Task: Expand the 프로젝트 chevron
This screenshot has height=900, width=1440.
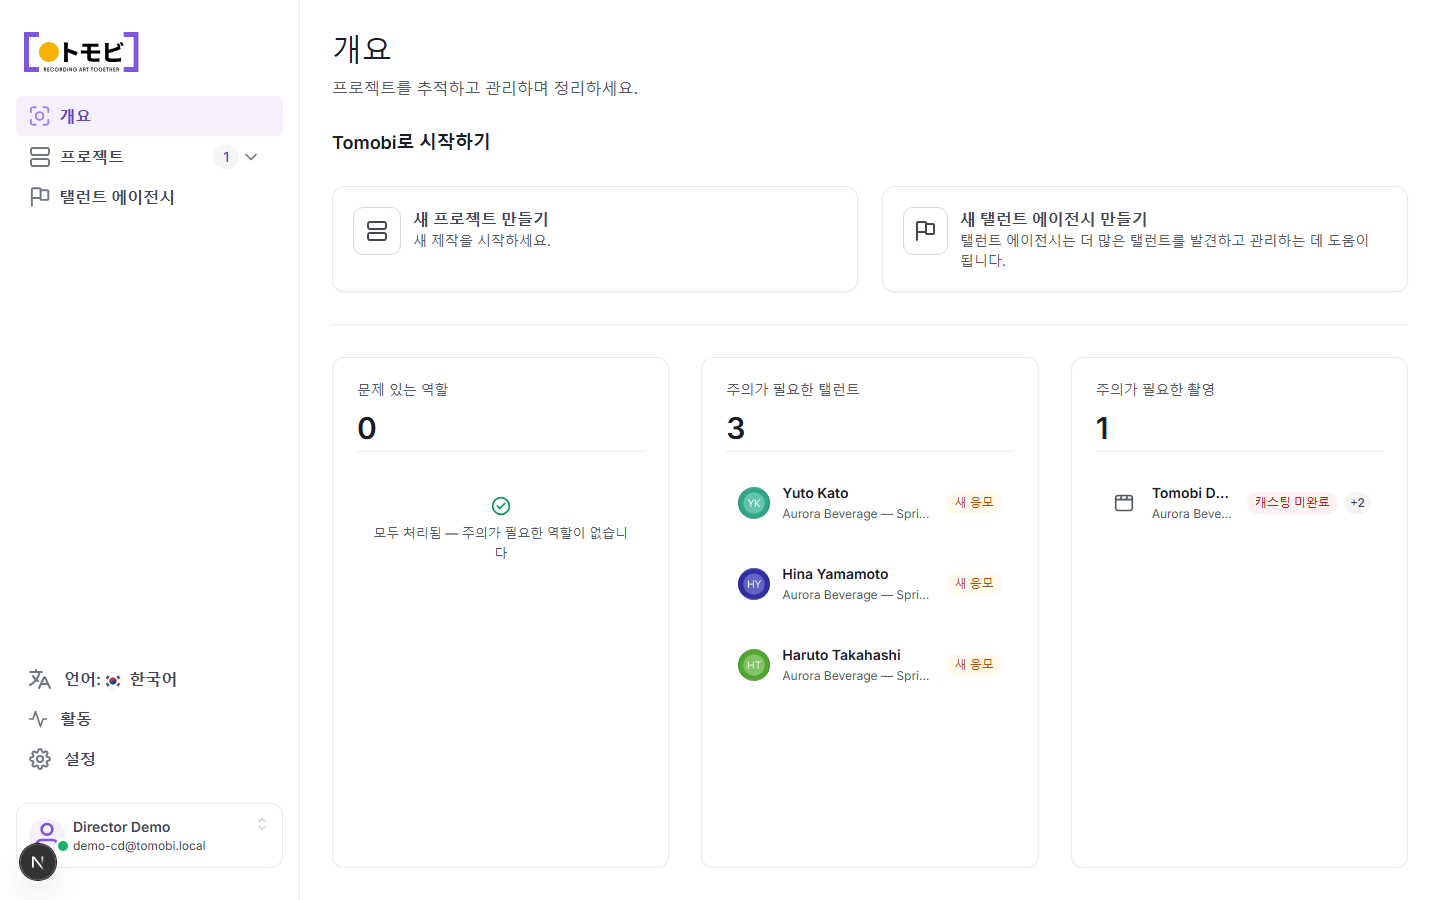Action: [x=251, y=157]
